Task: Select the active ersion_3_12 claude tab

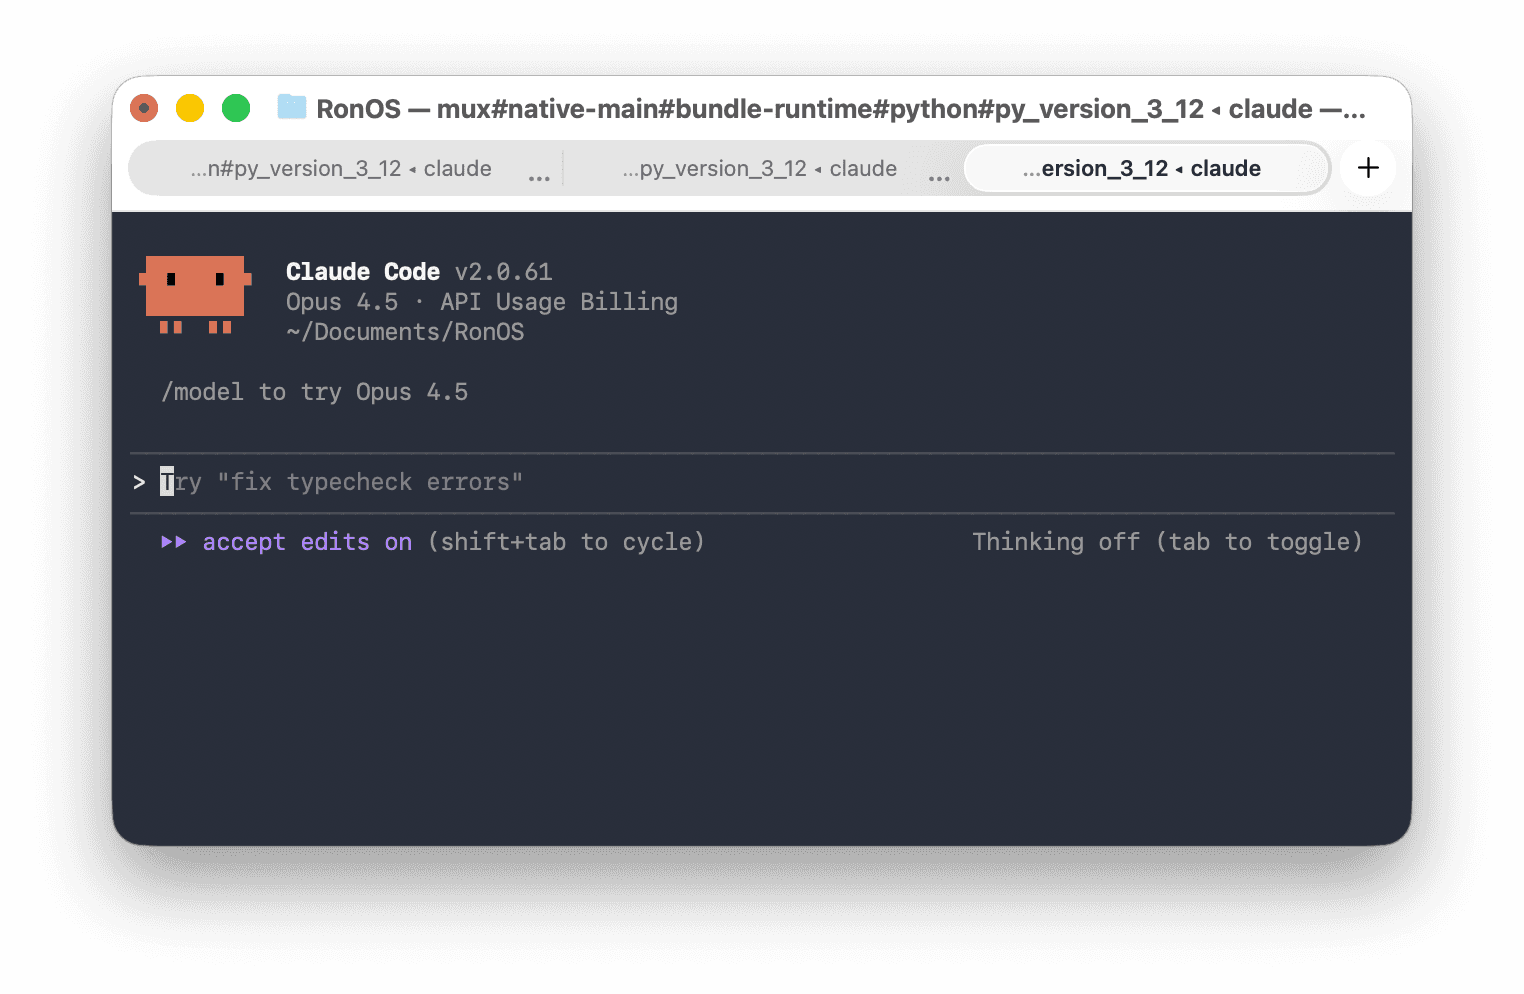Action: tap(1143, 168)
